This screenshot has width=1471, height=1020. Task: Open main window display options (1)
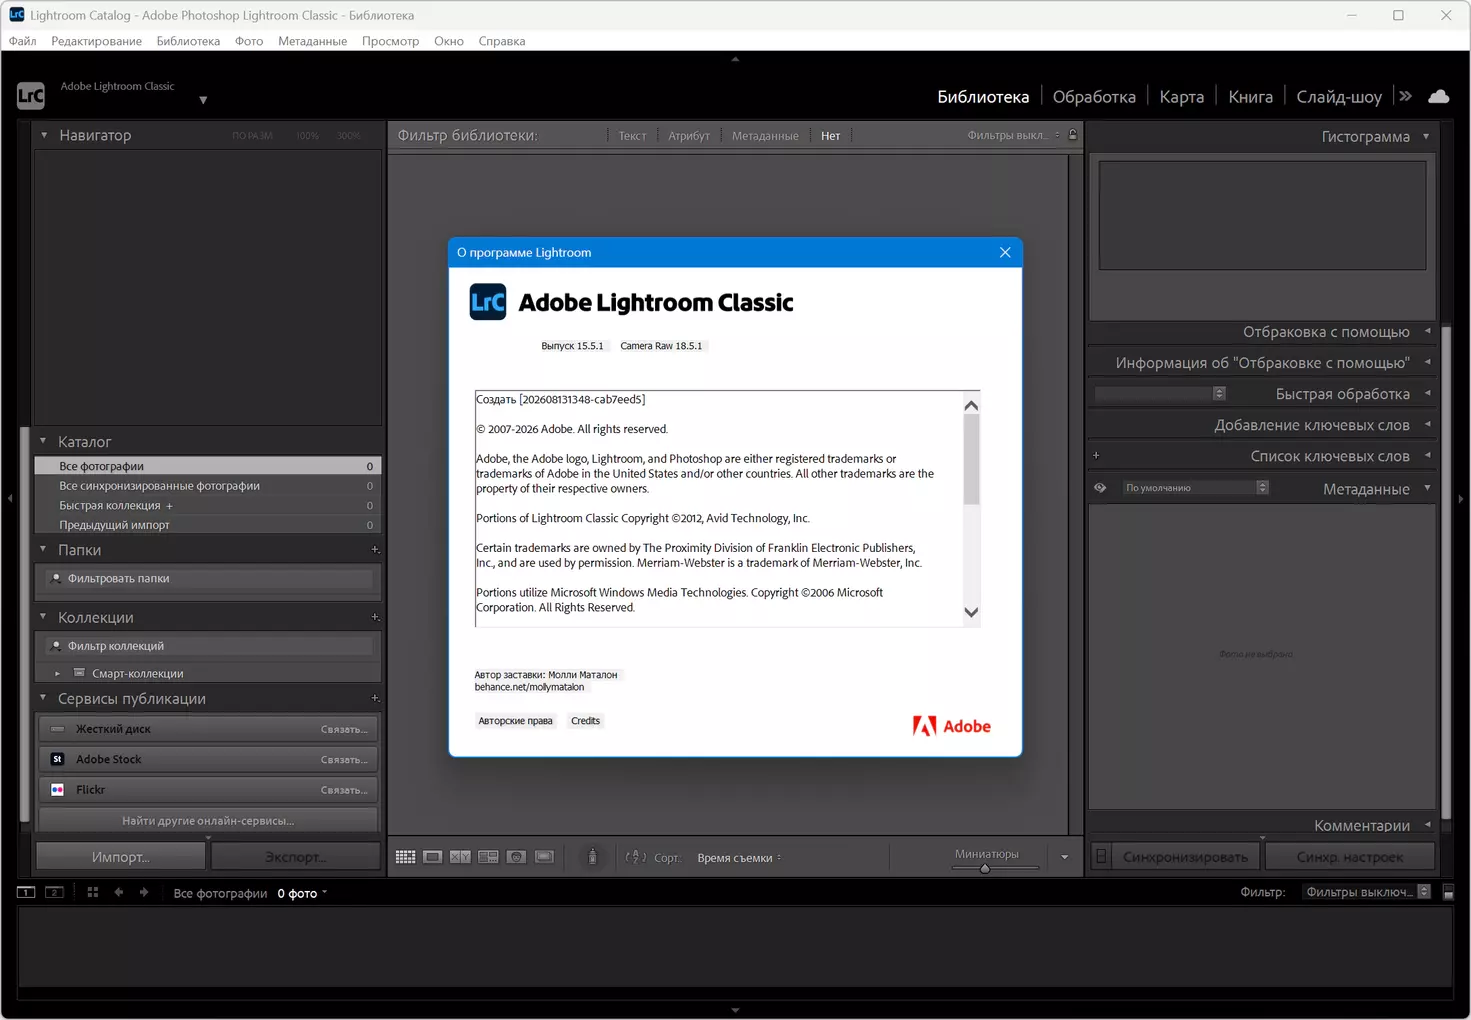[x=26, y=892]
